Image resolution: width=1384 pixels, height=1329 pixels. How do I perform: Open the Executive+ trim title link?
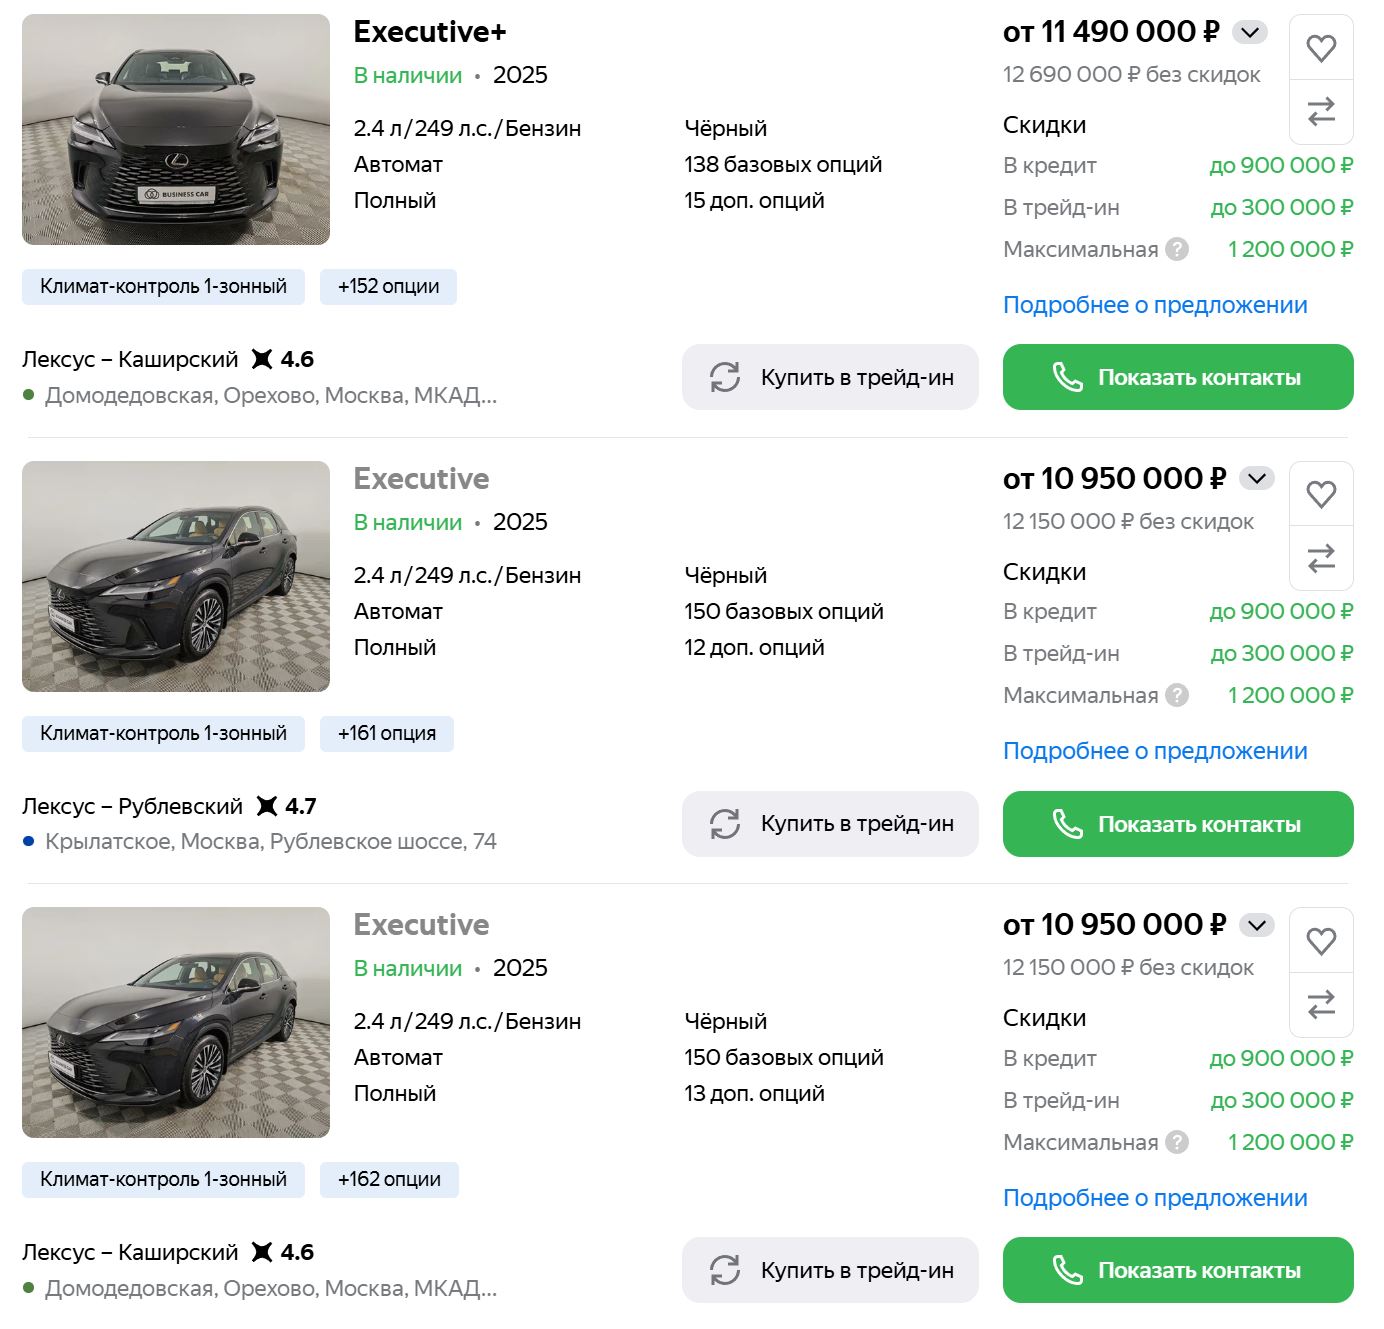430,32
